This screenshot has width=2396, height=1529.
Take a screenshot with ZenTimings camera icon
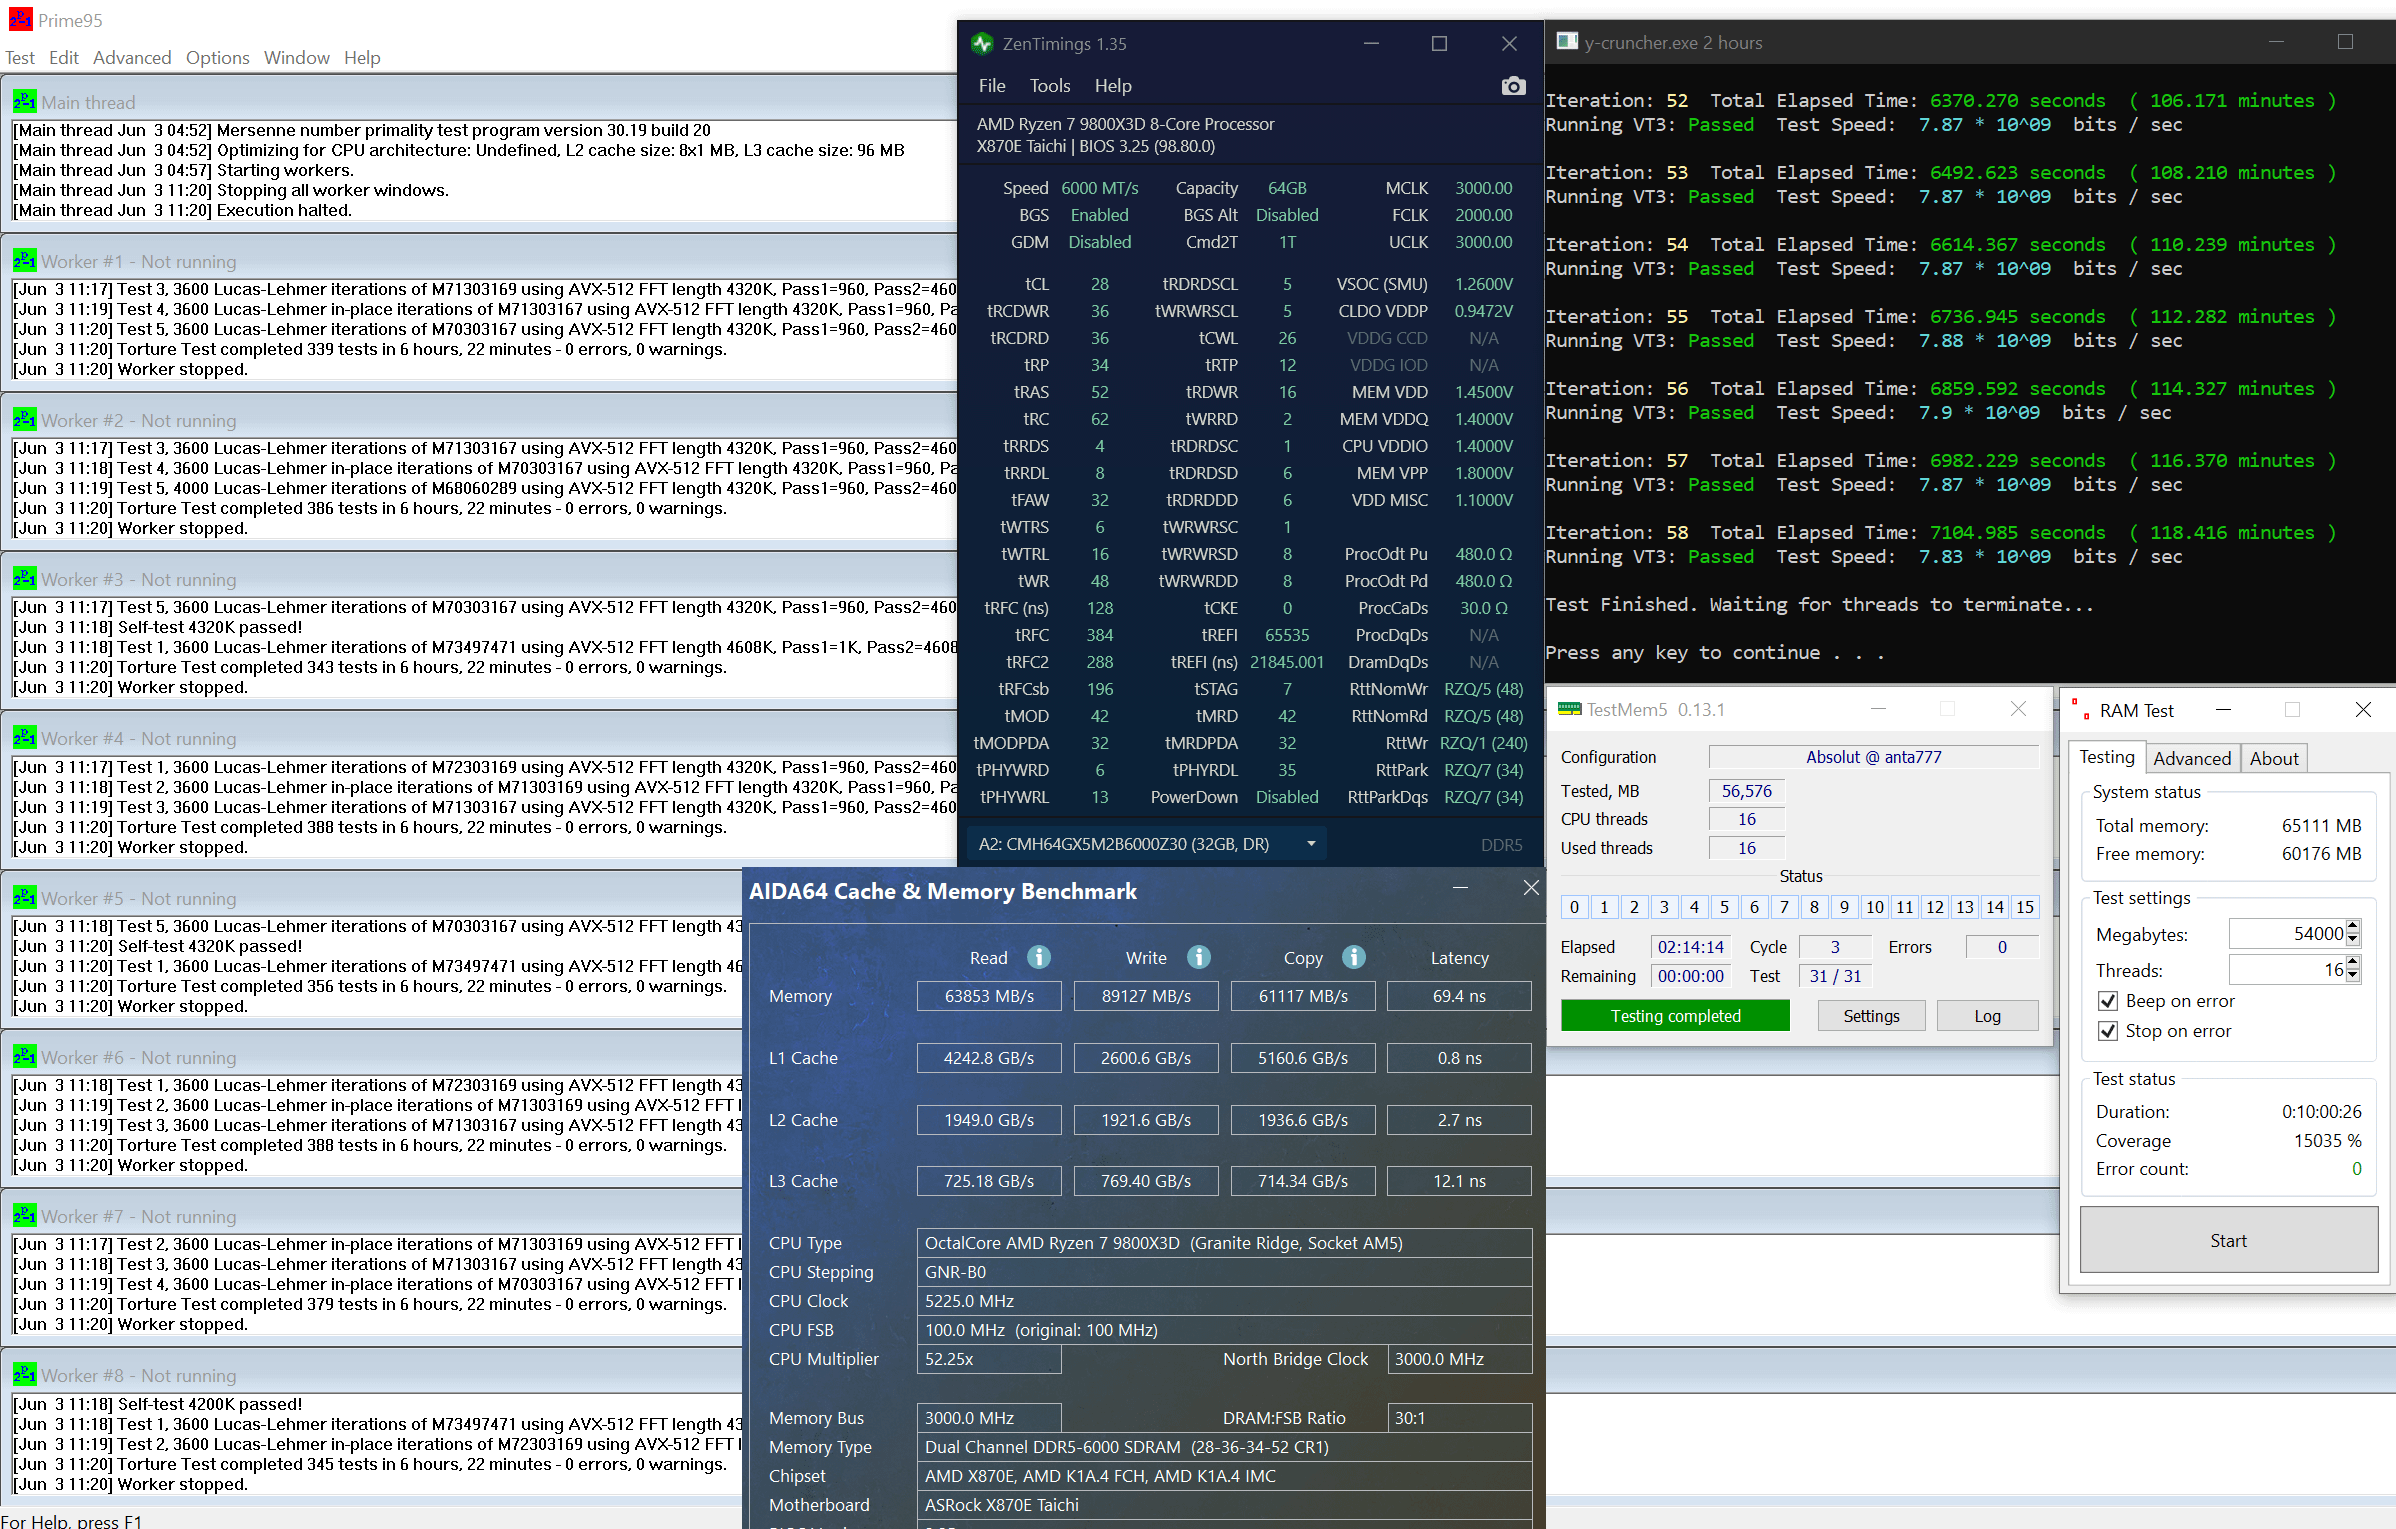click(x=1513, y=86)
